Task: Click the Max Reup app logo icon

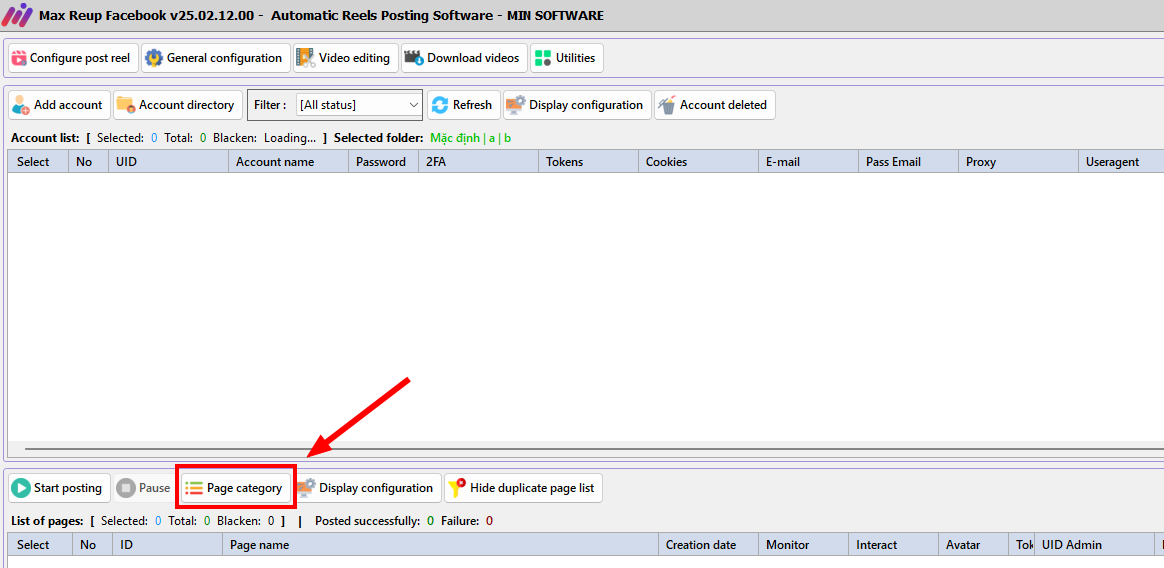Action: pos(17,15)
